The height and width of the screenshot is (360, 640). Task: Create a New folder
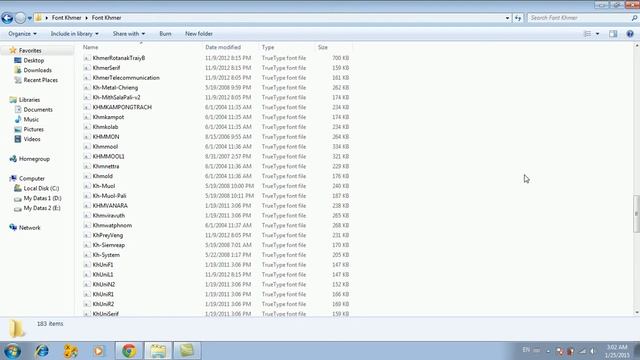pos(199,34)
